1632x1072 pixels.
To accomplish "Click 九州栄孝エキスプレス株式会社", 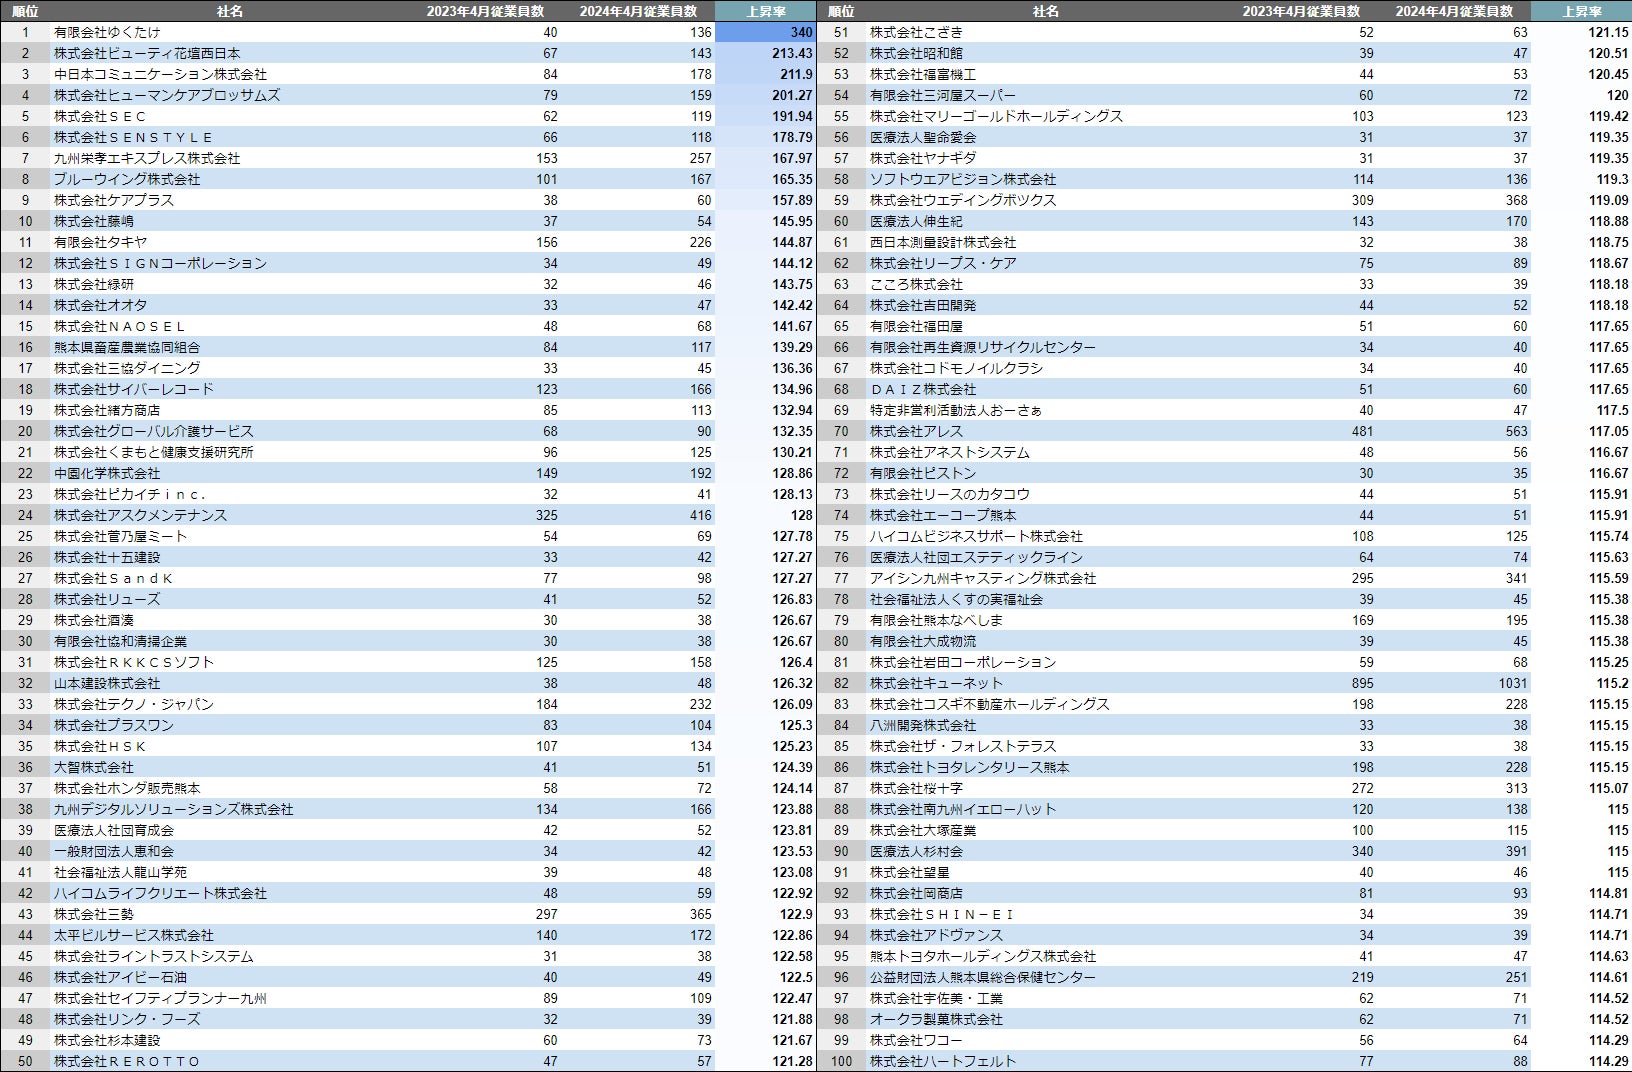I will [x=147, y=158].
